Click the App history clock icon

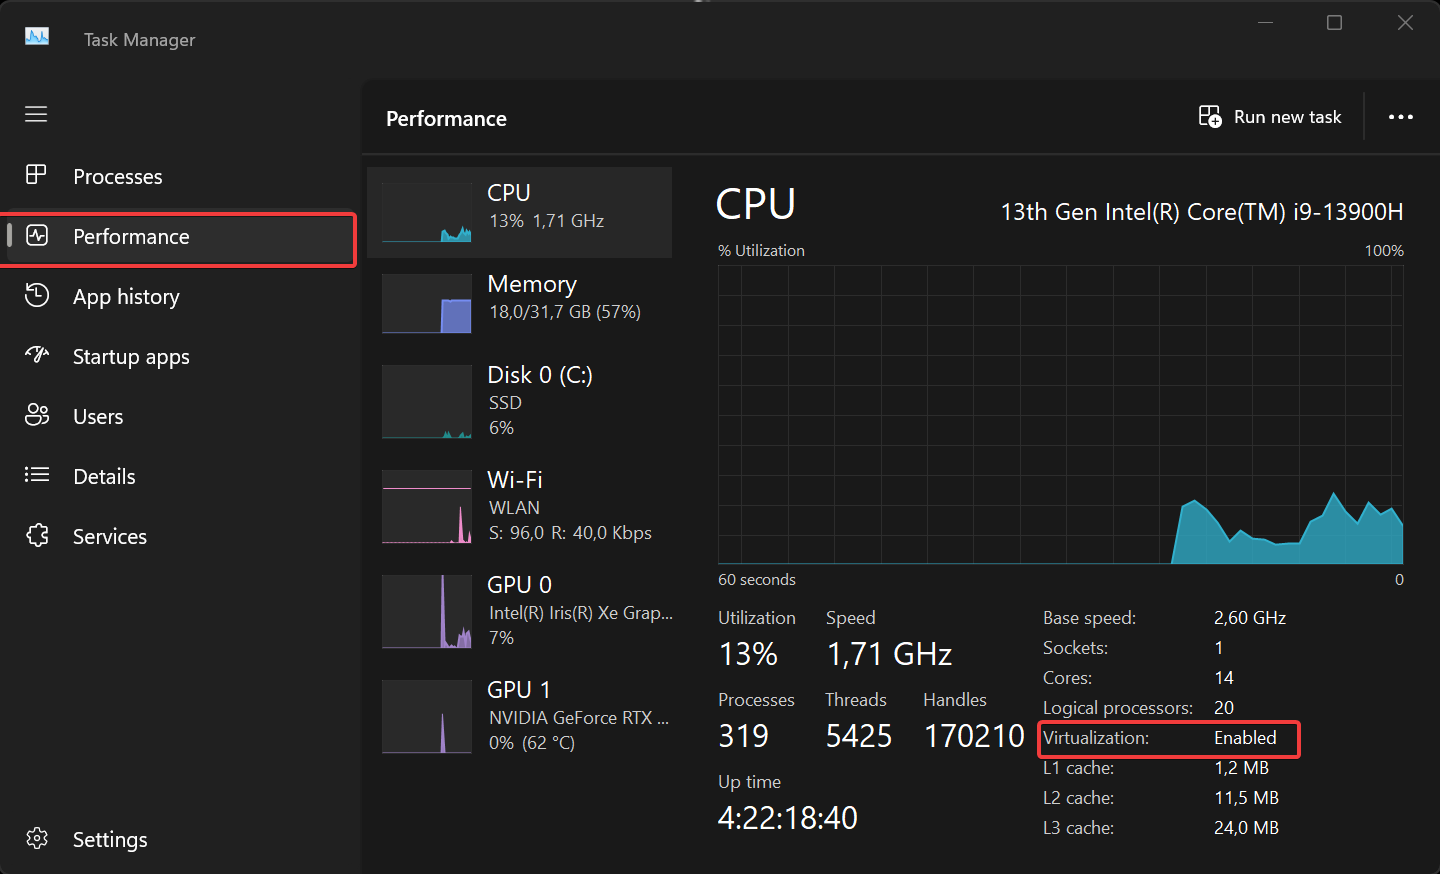(x=37, y=295)
